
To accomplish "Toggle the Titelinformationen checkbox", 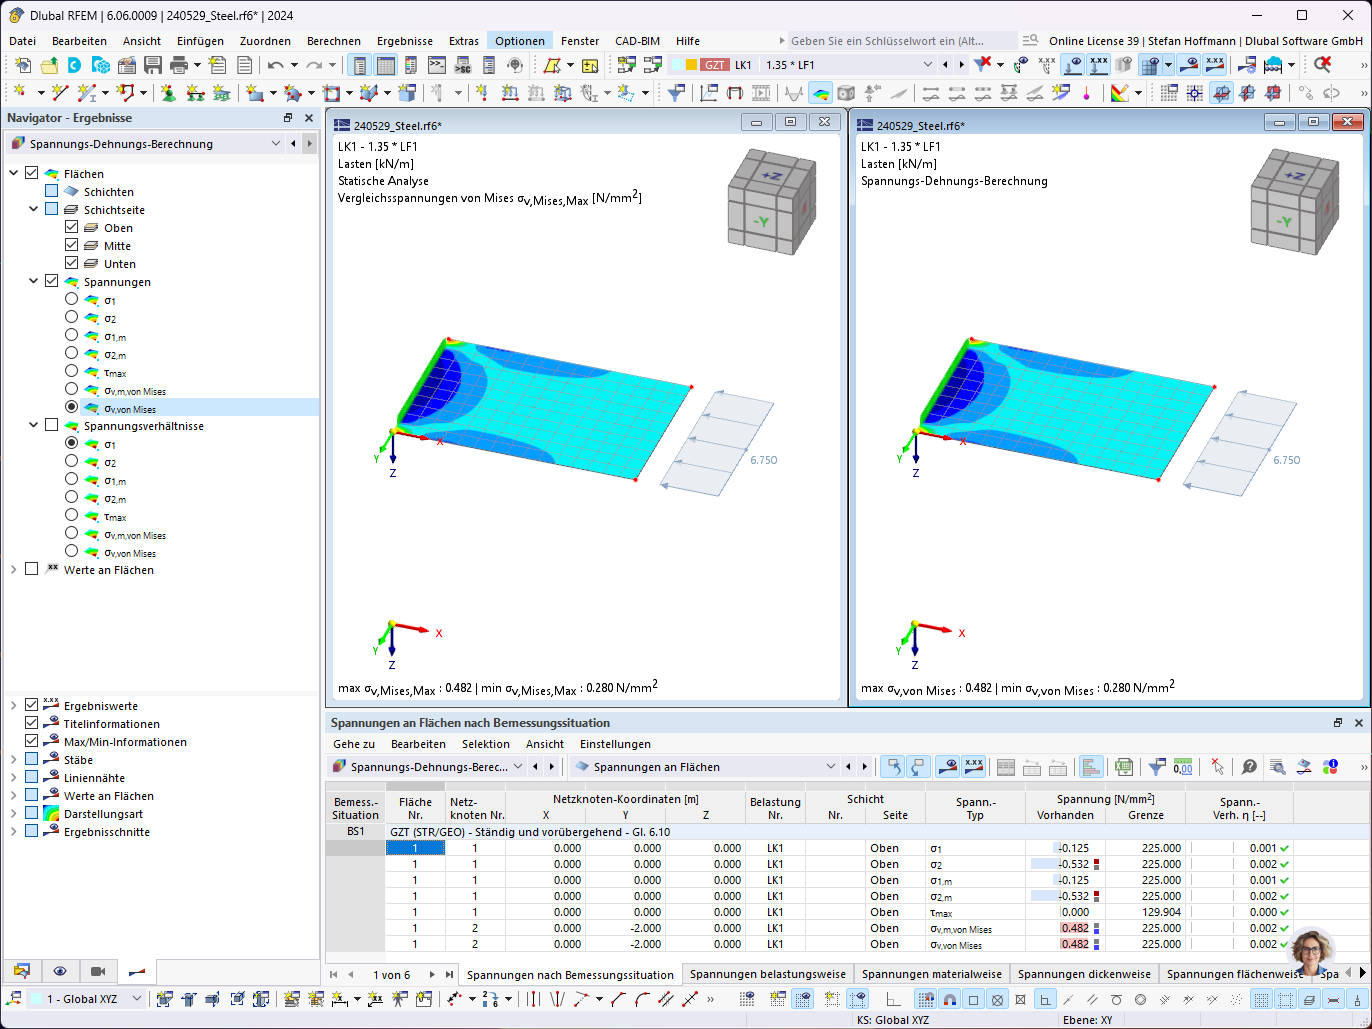I will pos(32,723).
